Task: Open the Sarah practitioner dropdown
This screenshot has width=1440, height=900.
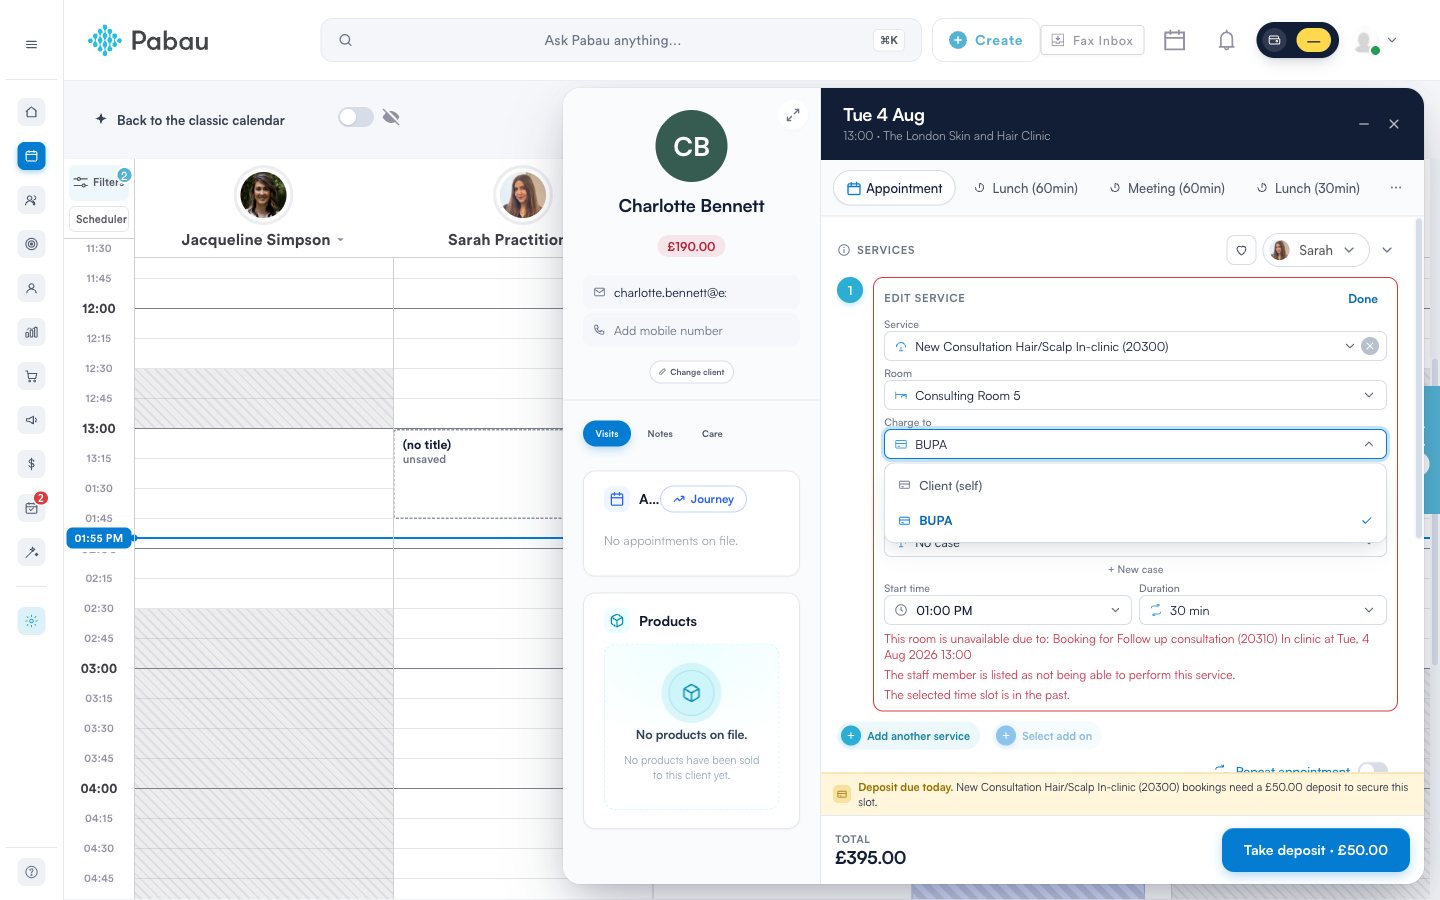Action: (x=1316, y=250)
